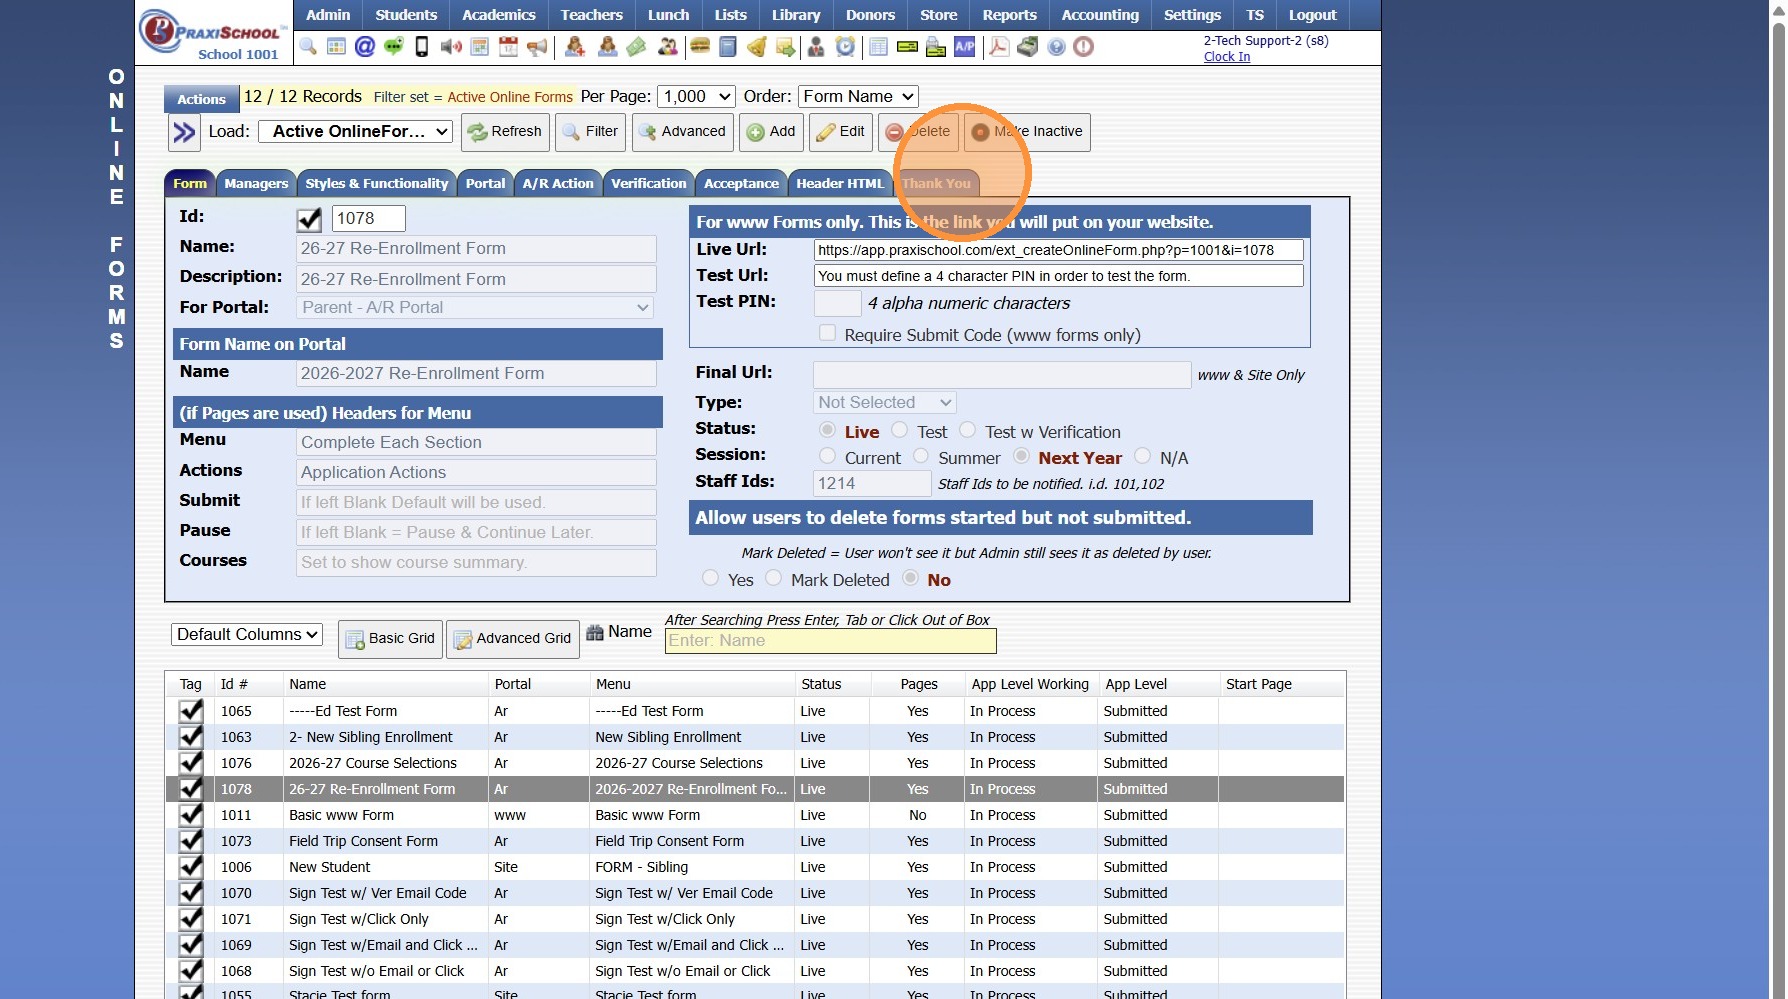Screen dimensions: 1788x999
Task: Expand the Order Form Name dropdown
Action: 858,96
